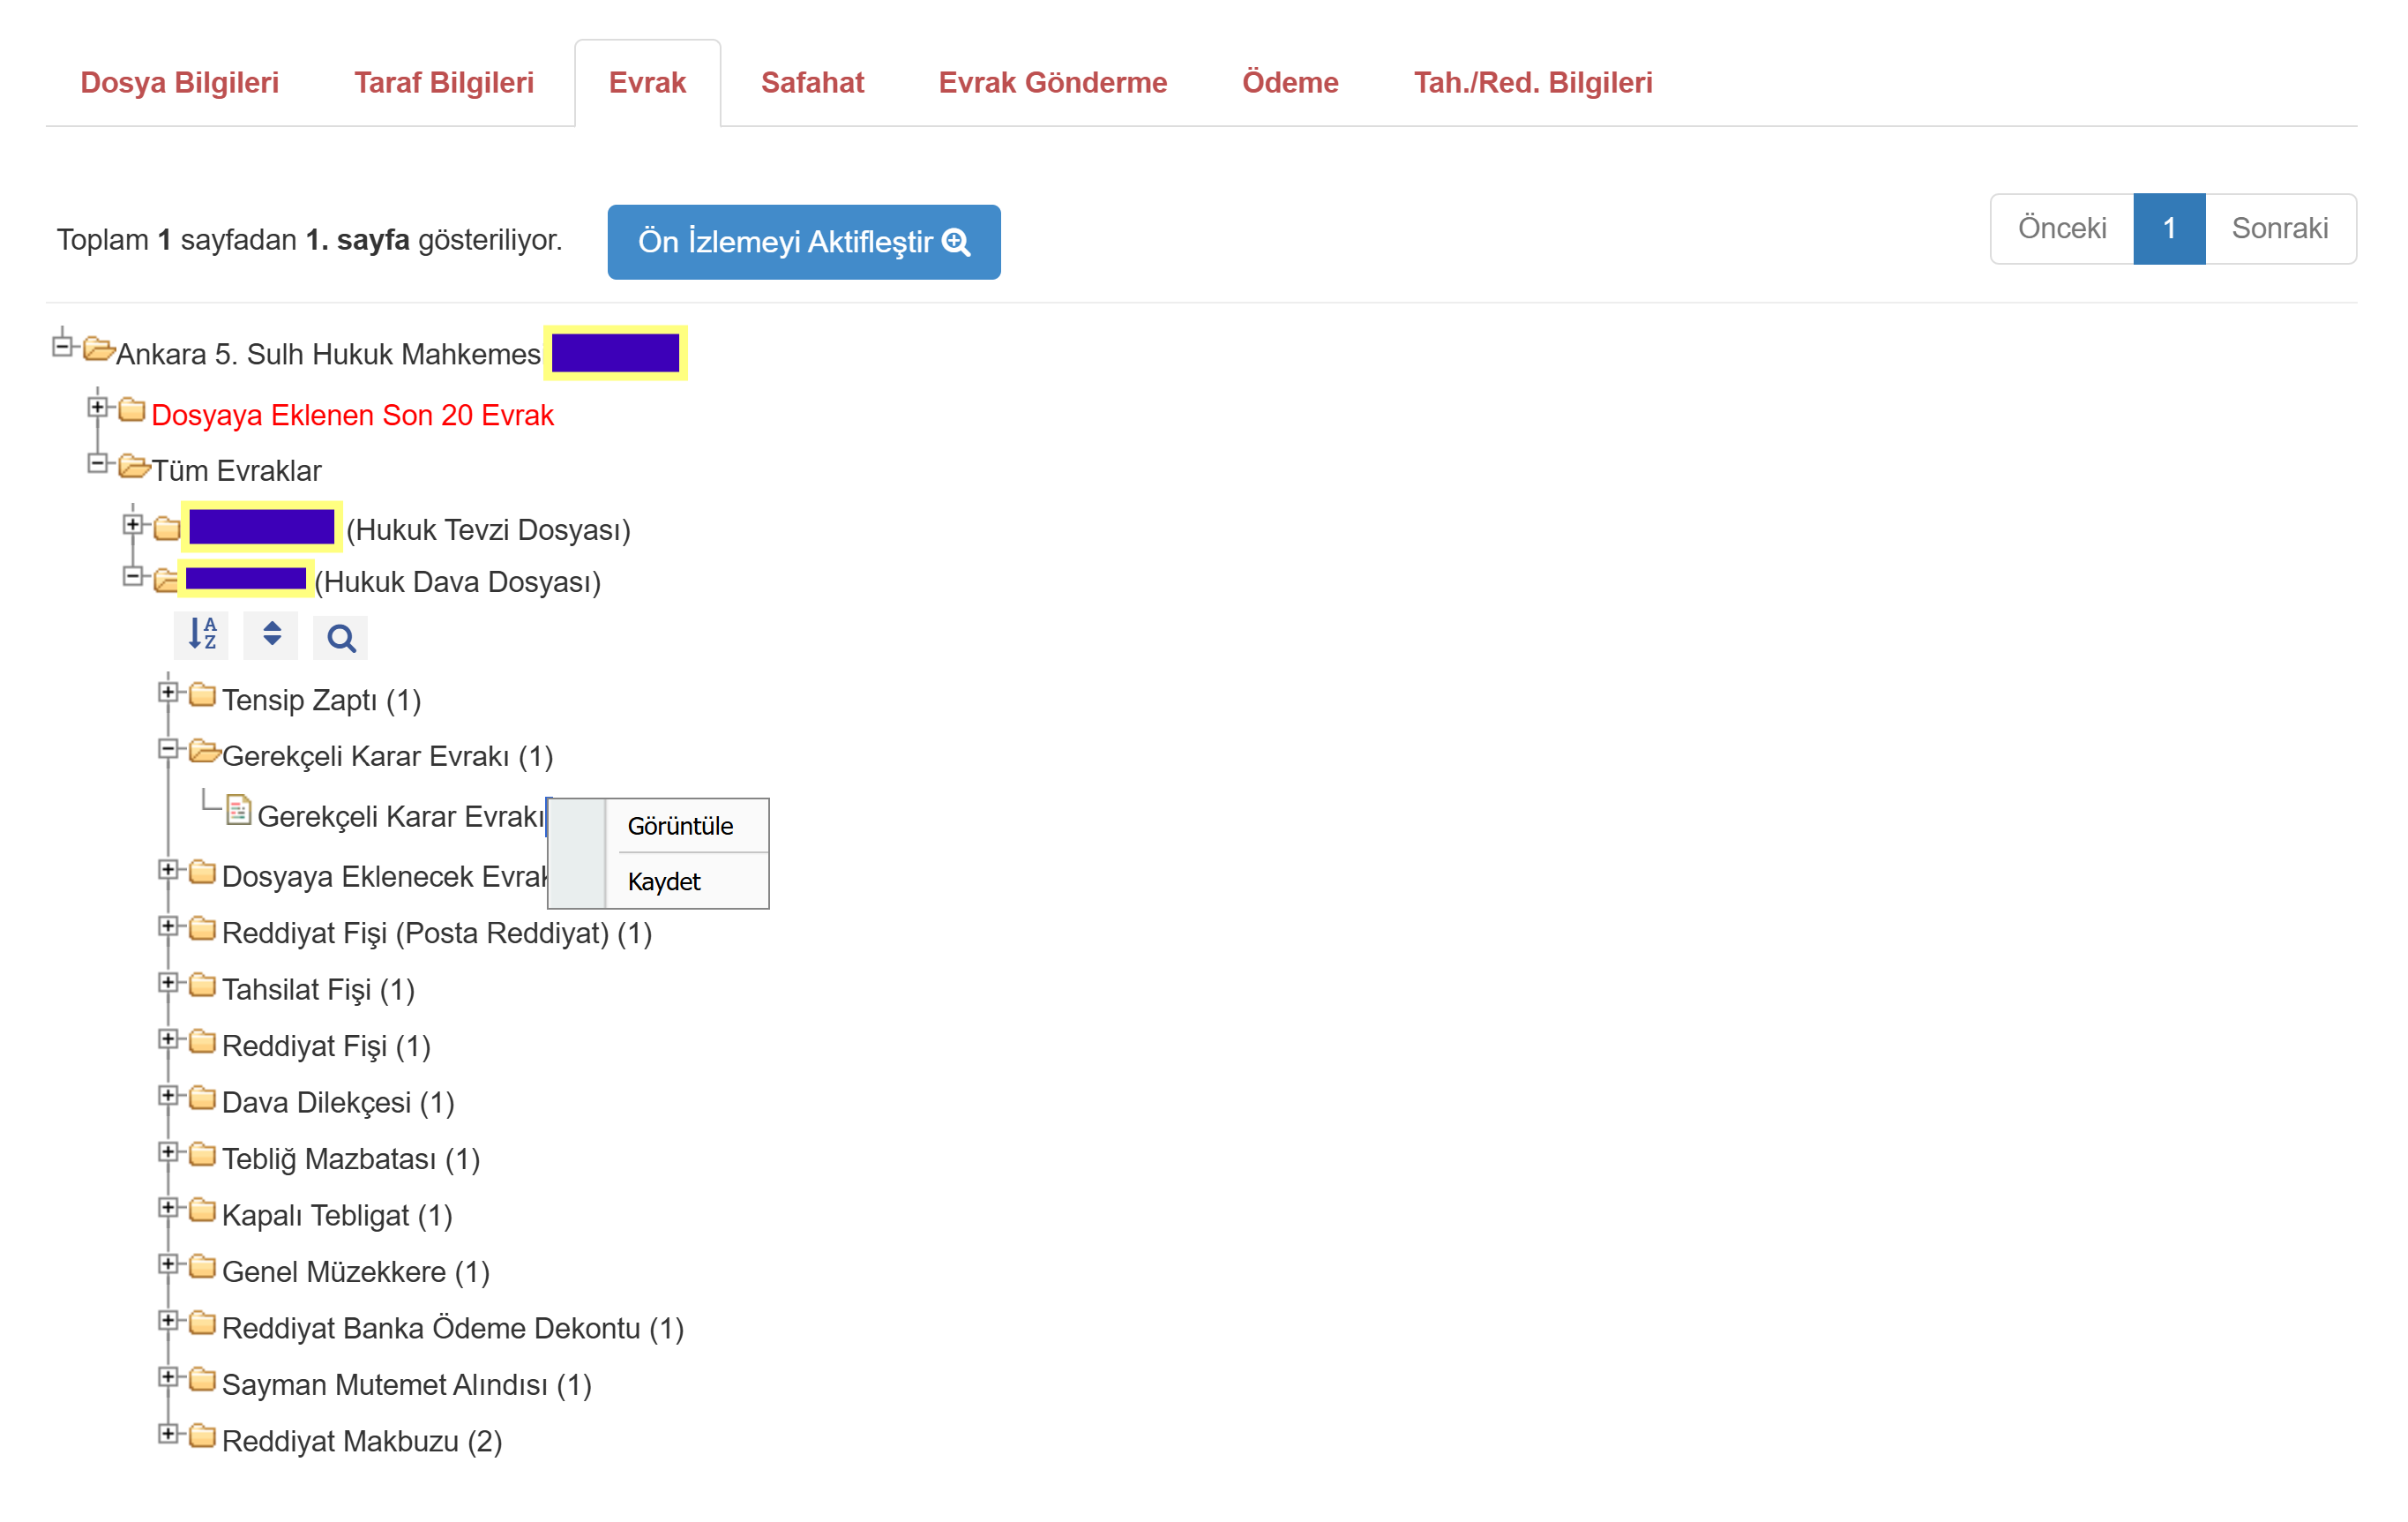Viewport: 2408px width, 1522px height.
Task: Click the expand/collapse arrows icon
Action: point(271,636)
